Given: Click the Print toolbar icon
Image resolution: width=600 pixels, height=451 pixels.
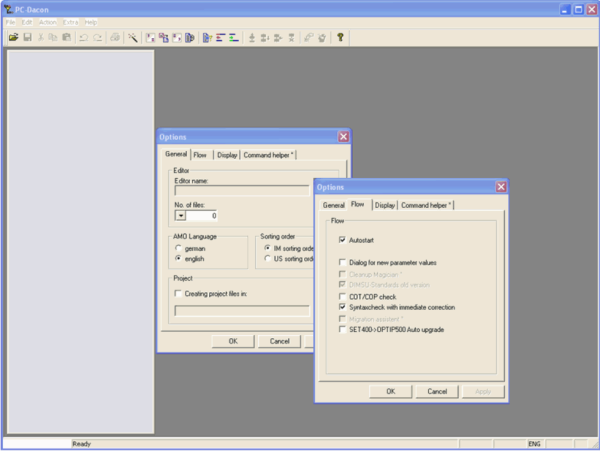Looking at the screenshot, I should [115, 37].
